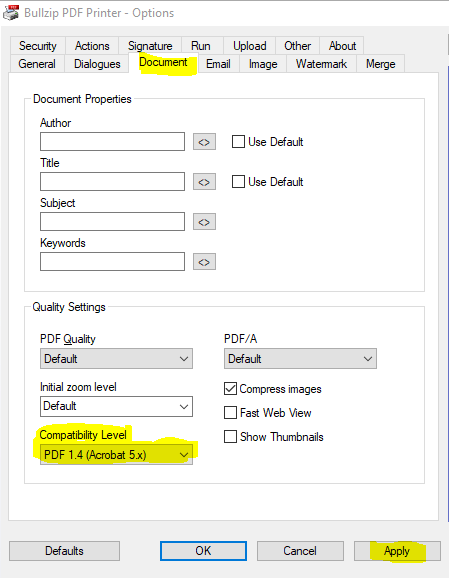Image resolution: width=449 pixels, height=578 pixels.
Task: Open the Security tab
Action: 38,46
